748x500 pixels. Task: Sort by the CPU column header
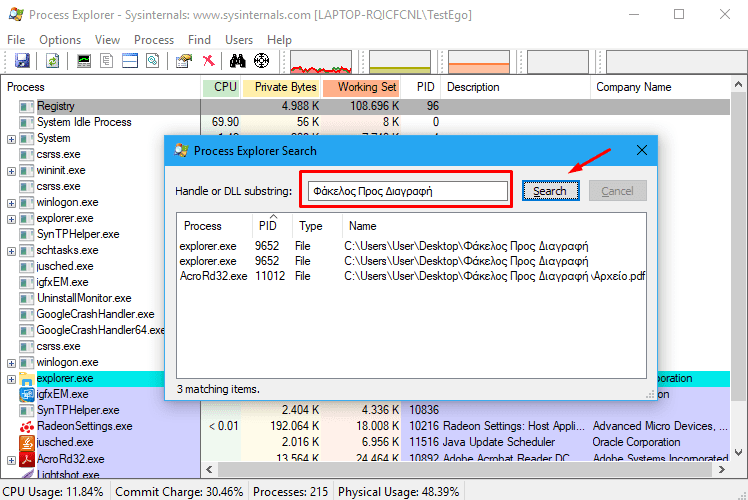point(221,87)
